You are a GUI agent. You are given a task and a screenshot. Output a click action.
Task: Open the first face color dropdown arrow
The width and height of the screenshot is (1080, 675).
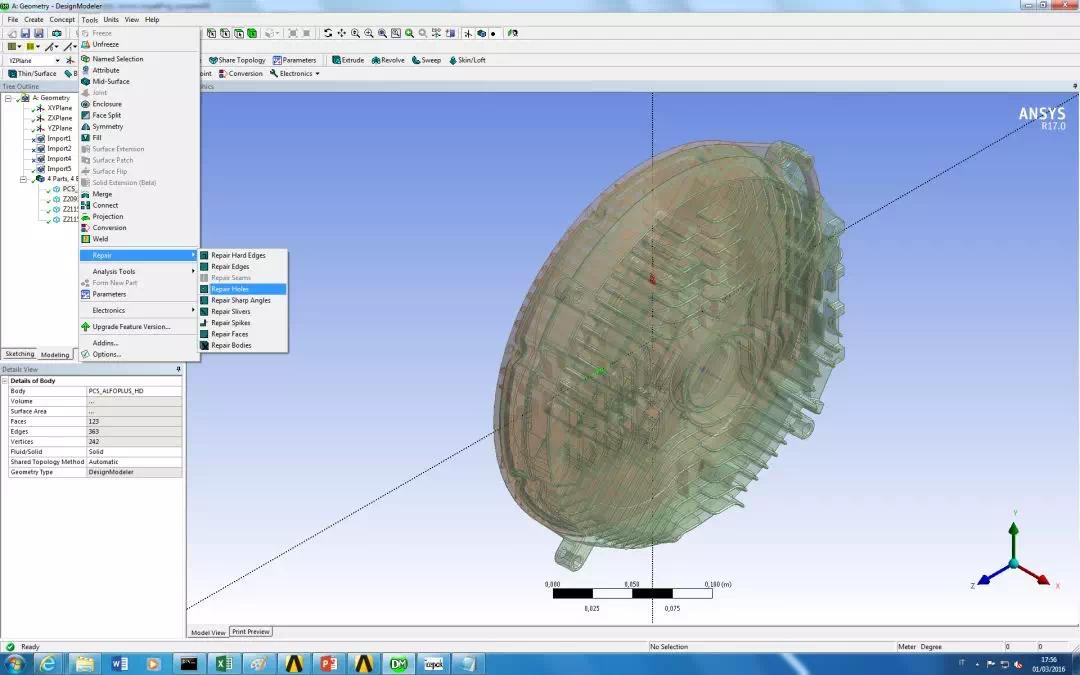click(x=20, y=47)
